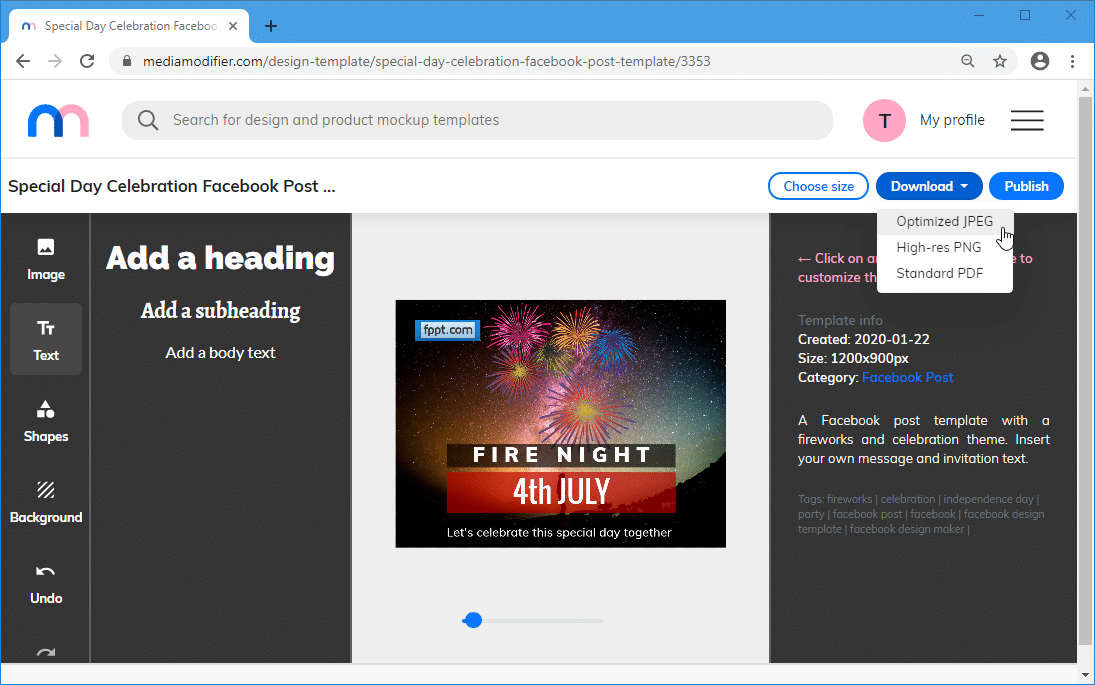Viewport: 1095px width, 685px height.
Task: Open the Facebook Post category link
Action: (x=907, y=377)
